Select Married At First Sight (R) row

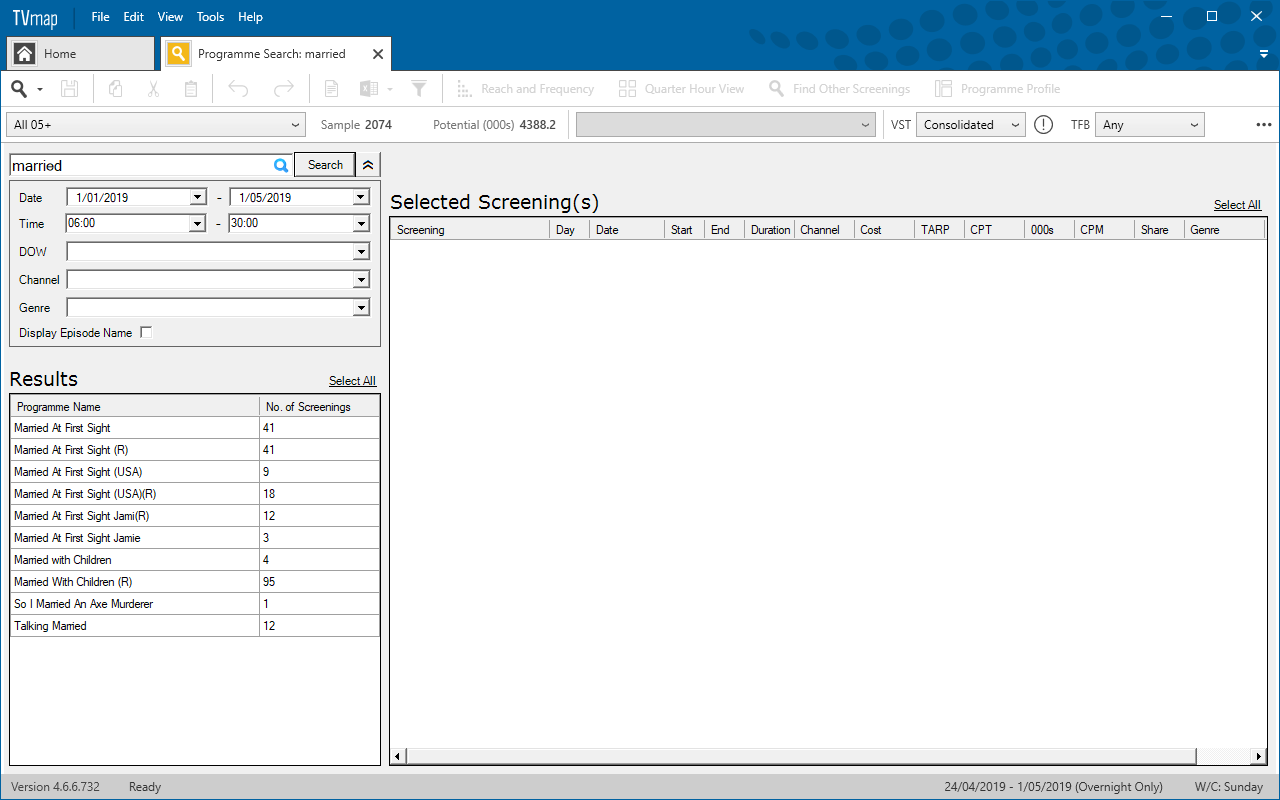pos(195,450)
